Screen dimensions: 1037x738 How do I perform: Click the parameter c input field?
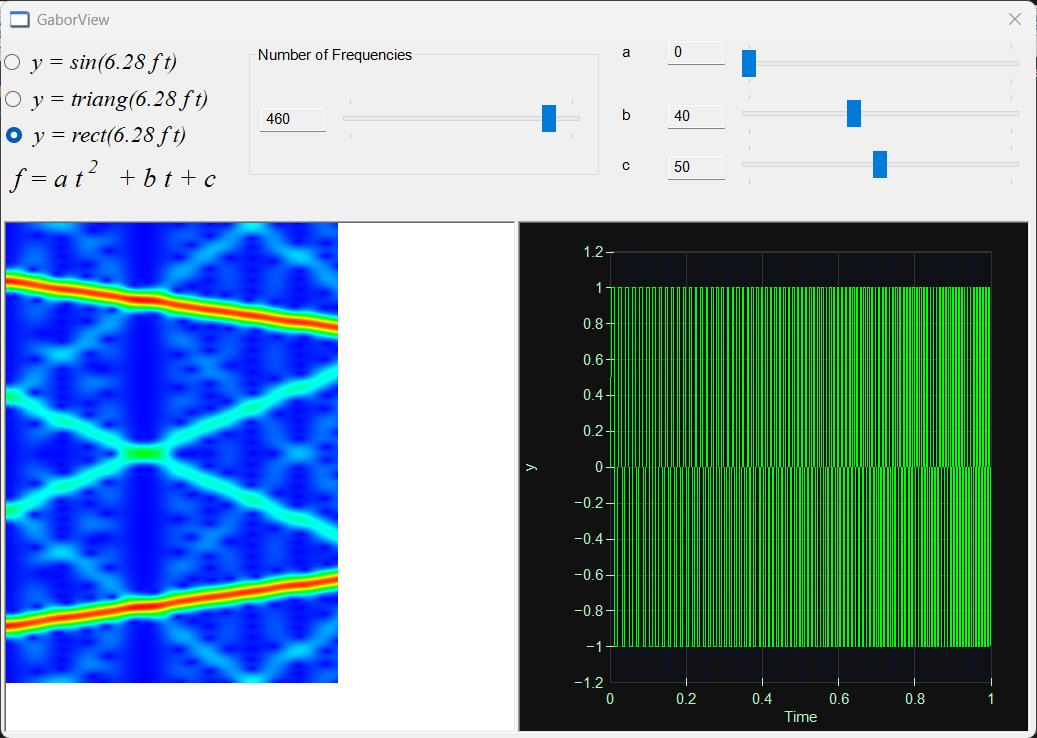tap(696, 167)
